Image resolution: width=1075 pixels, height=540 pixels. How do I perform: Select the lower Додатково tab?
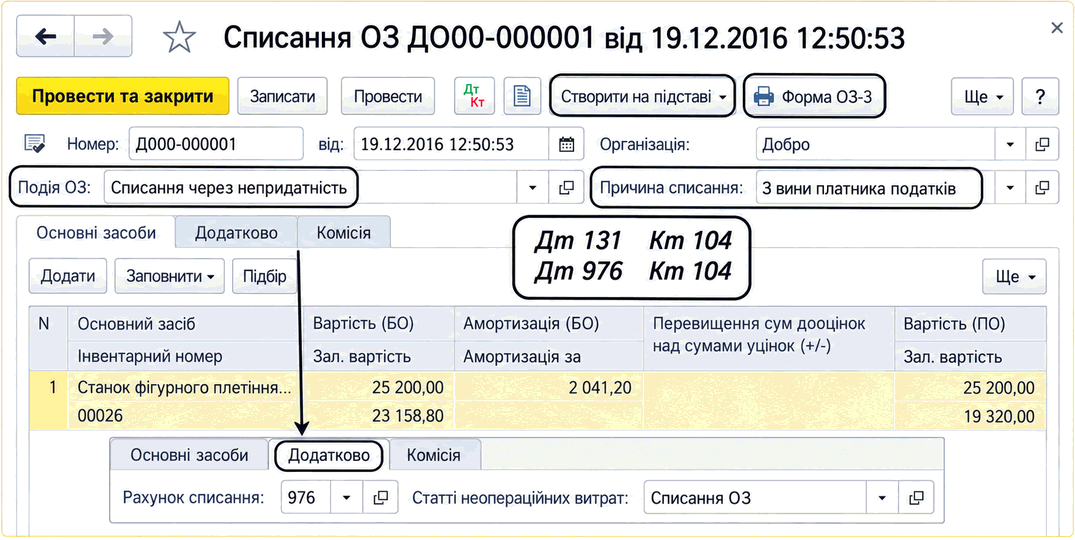point(329,455)
